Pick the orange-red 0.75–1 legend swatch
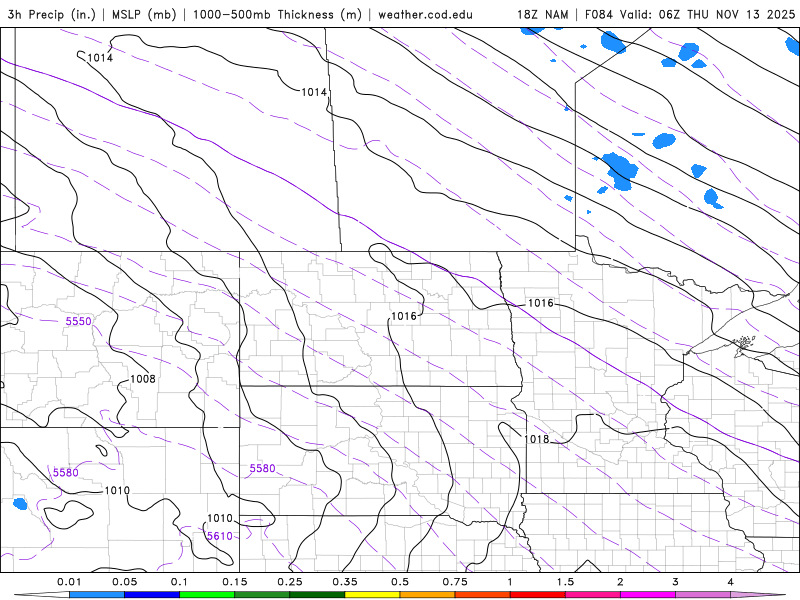Image resolution: width=800 pixels, height=600 pixels. tap(483, 595)
